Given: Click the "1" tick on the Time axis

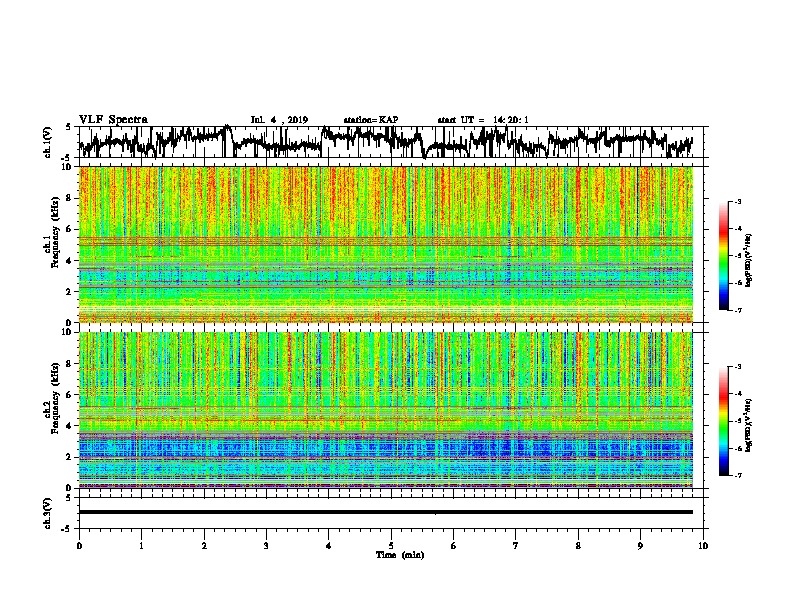Looking at the screenshot, I should (x=141, y=546).
